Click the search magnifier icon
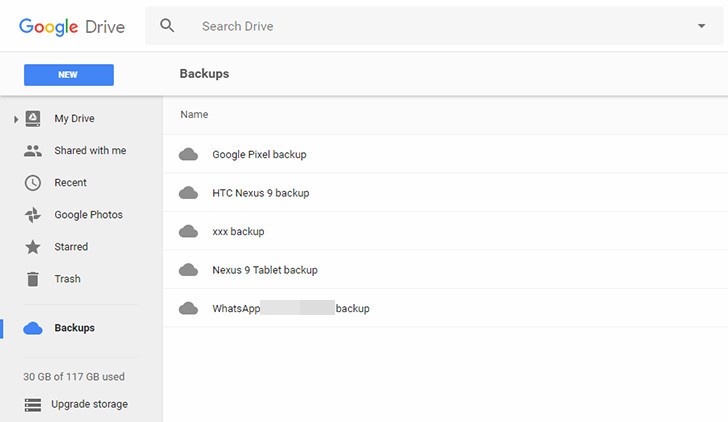 (167, 26)
